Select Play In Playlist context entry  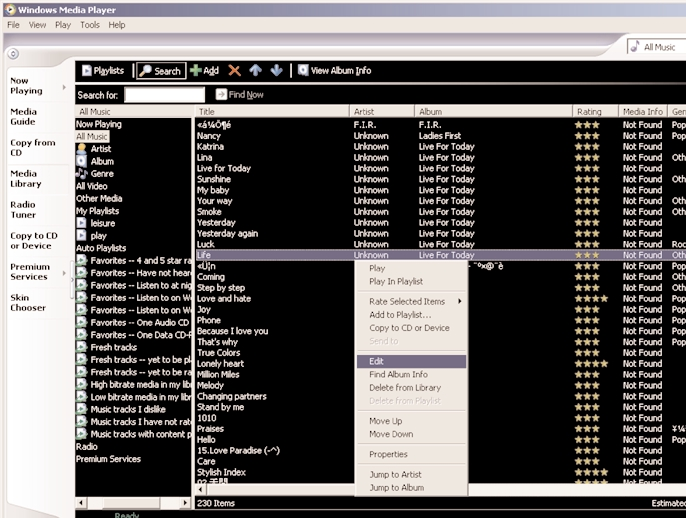click(x=411, y=281)
